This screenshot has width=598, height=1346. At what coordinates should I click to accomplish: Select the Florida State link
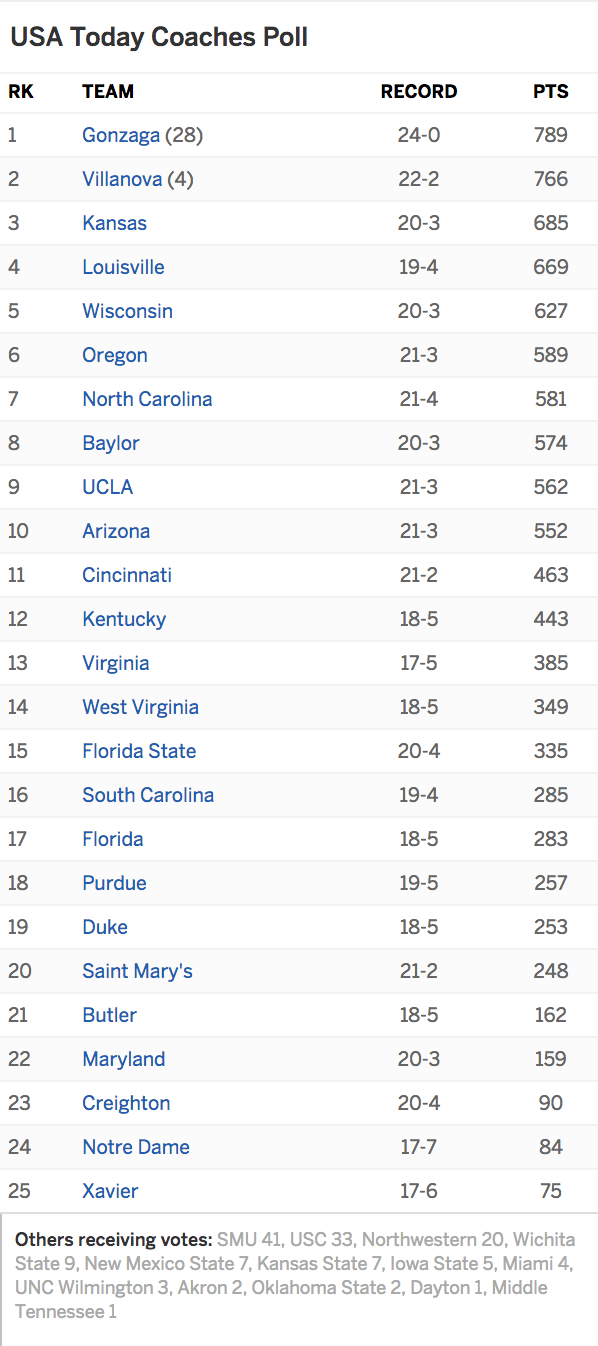point(139,751)
